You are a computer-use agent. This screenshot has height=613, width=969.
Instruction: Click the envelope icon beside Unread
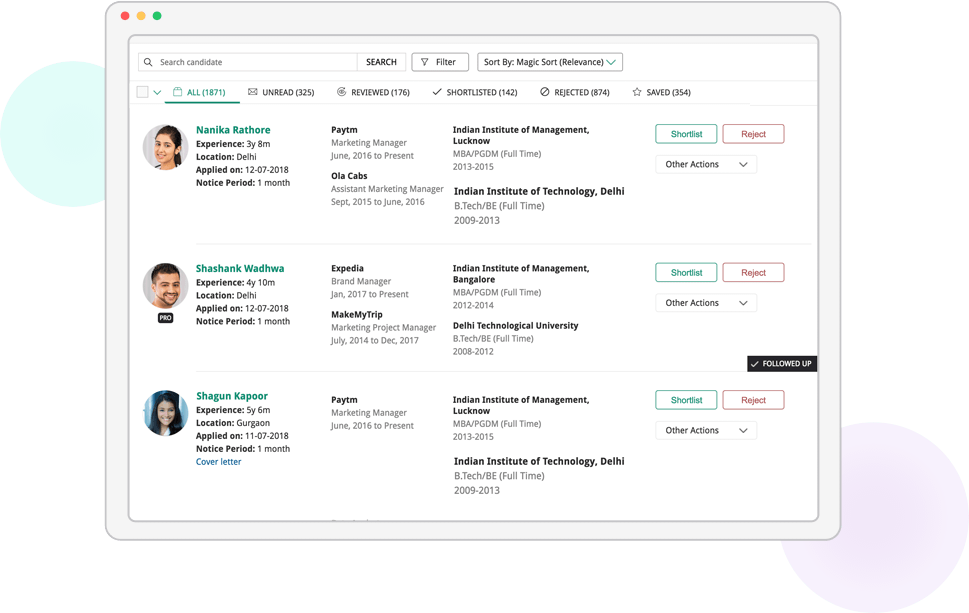point(253,92)
